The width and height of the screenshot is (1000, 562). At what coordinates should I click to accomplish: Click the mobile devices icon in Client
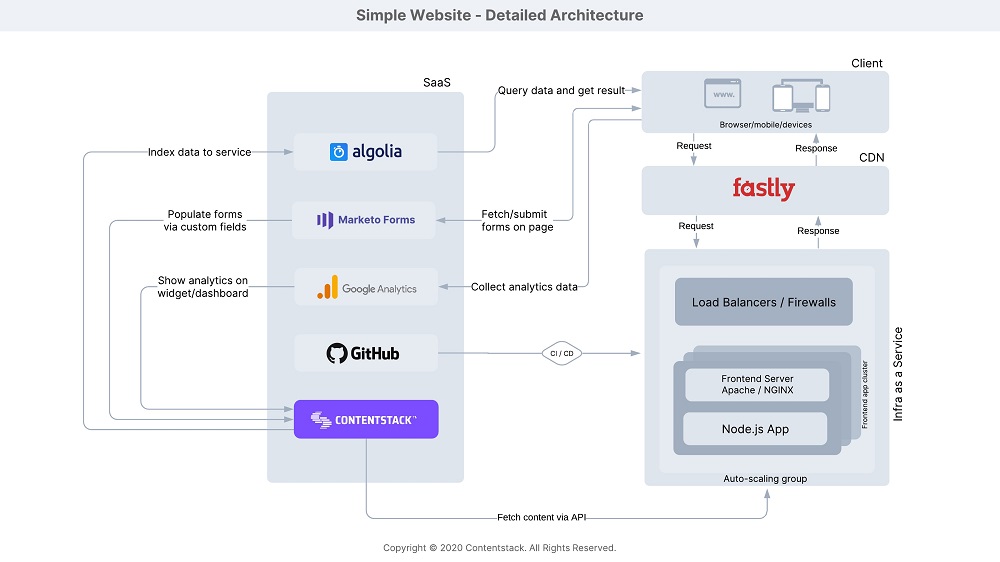click(x=801, y=96)
